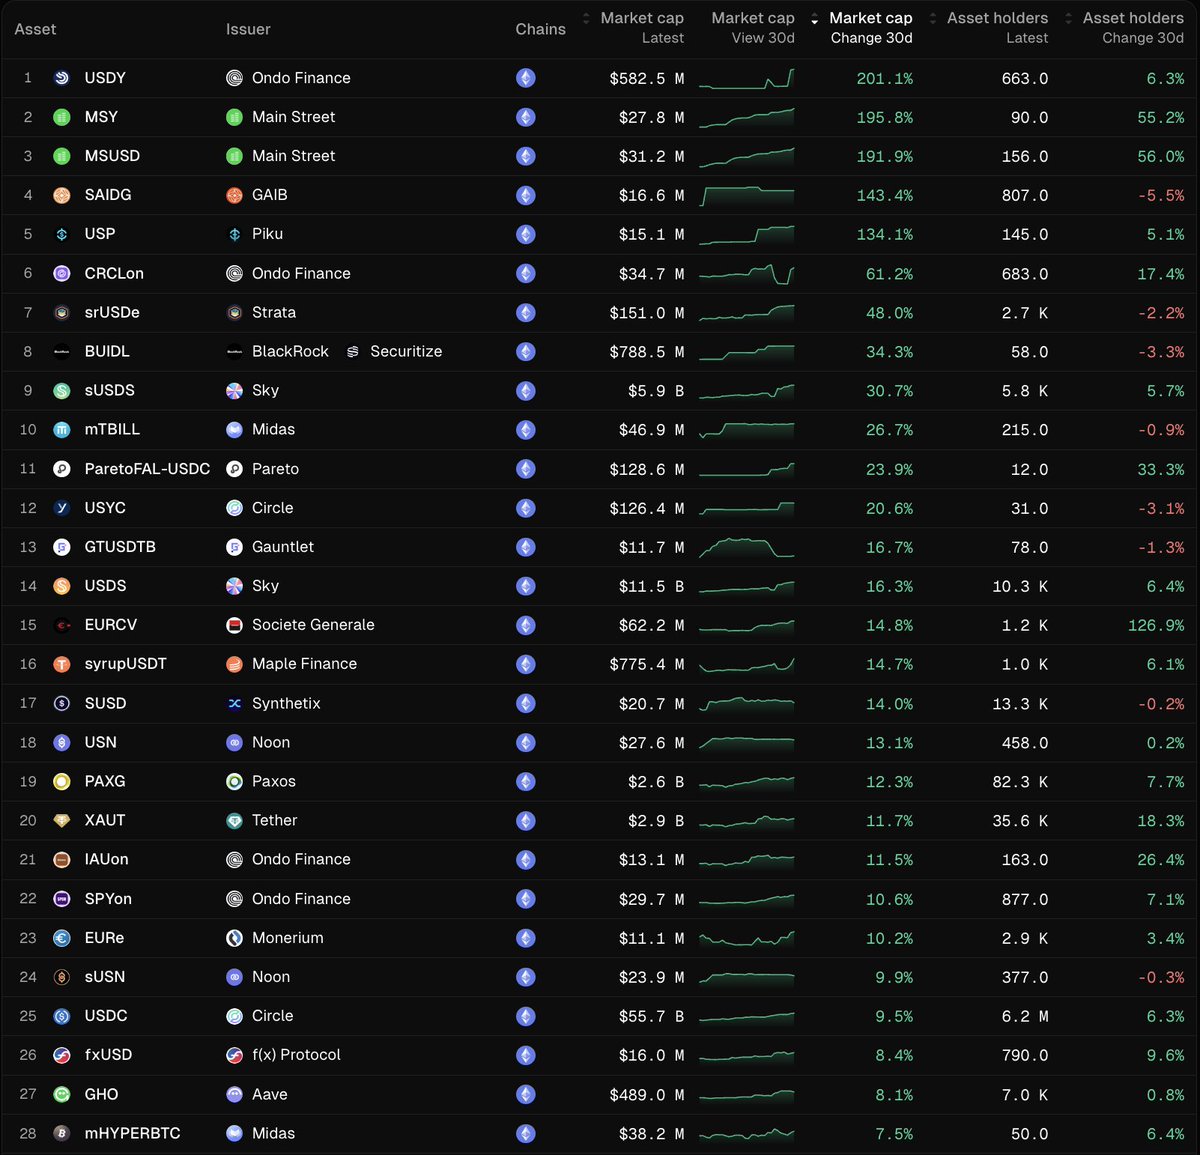Screen dimensions: 1200x1155
Task: Click the Societe Generale issuer icon
Action: coord(234,625)
